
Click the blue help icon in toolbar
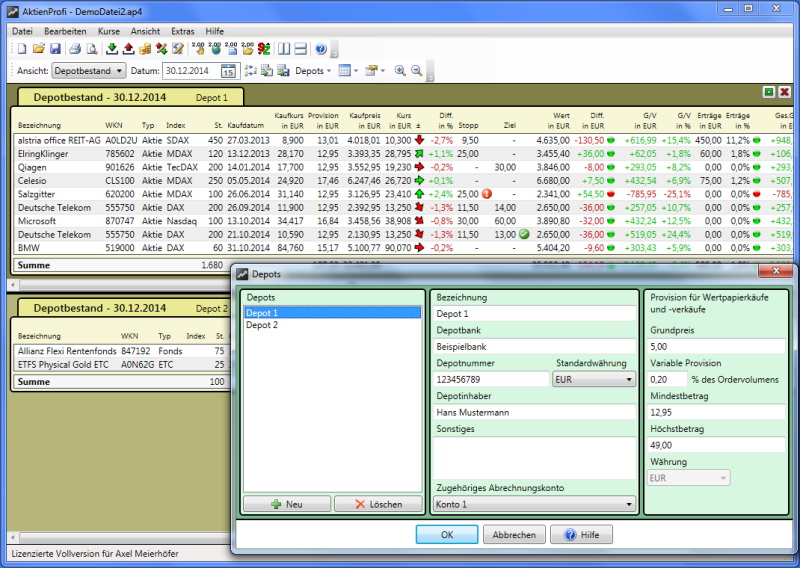point(320,48)
